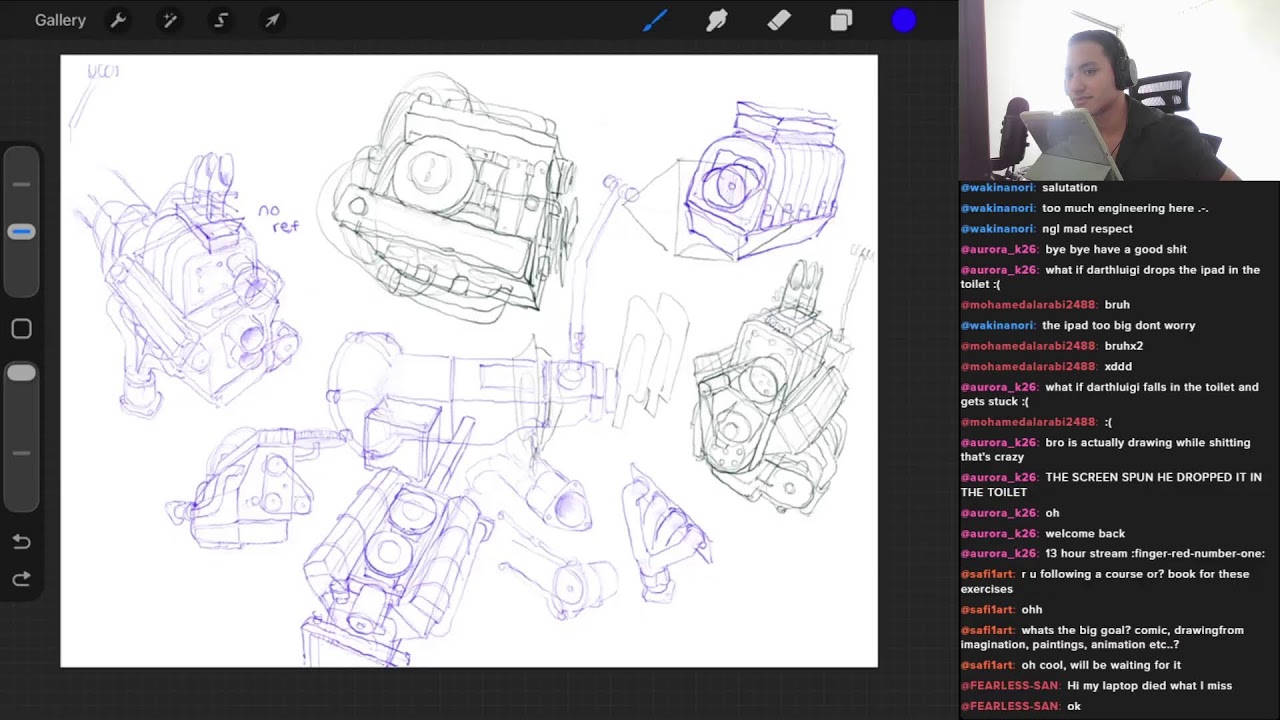Click chat text 'bruhx2'

(1124, 346)
